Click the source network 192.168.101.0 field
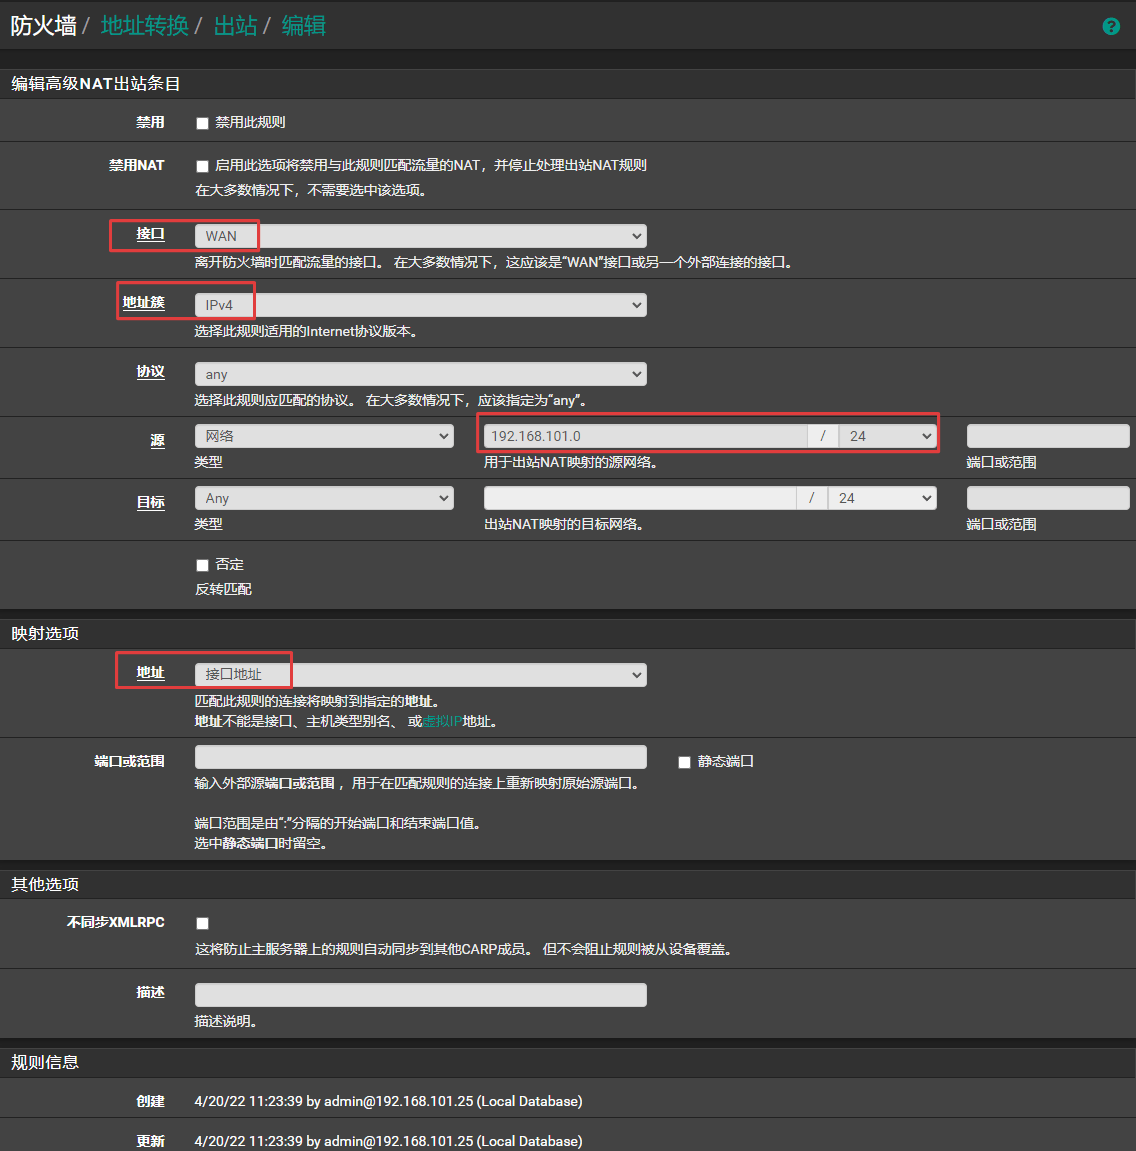Viewport: 1136px width, 1151px height. tap(645, 436)
